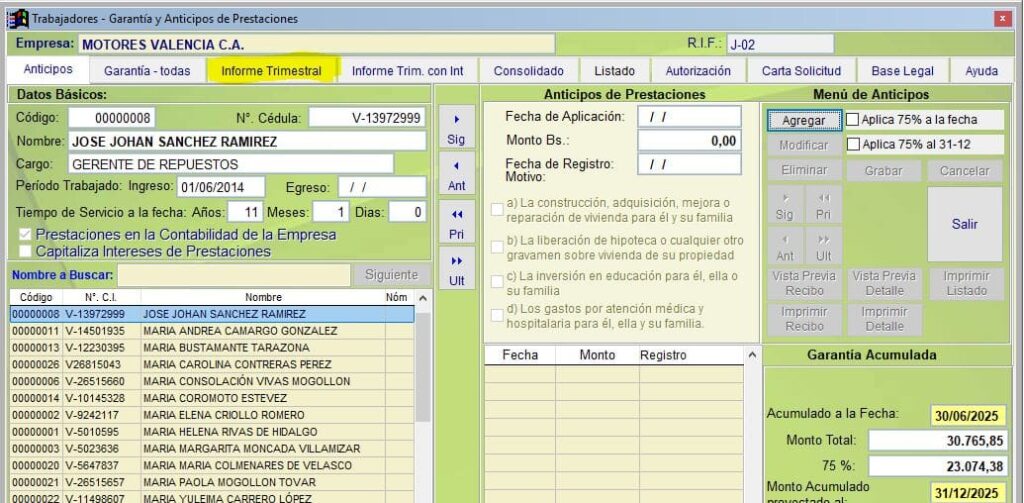The width and height of the screenshot is (1024, 503).
Task: Toggle Aplica 75% al 31-12 checkbox
Action: tap(853, 144)
